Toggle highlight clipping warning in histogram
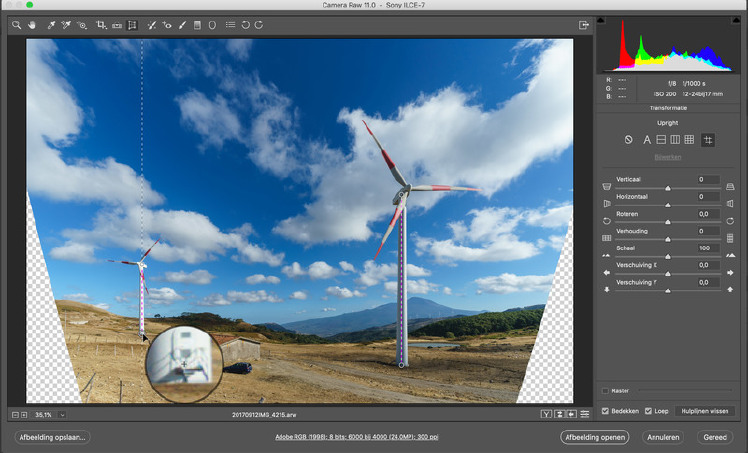This screenshot has height=453, width=748. pos(737,20)
